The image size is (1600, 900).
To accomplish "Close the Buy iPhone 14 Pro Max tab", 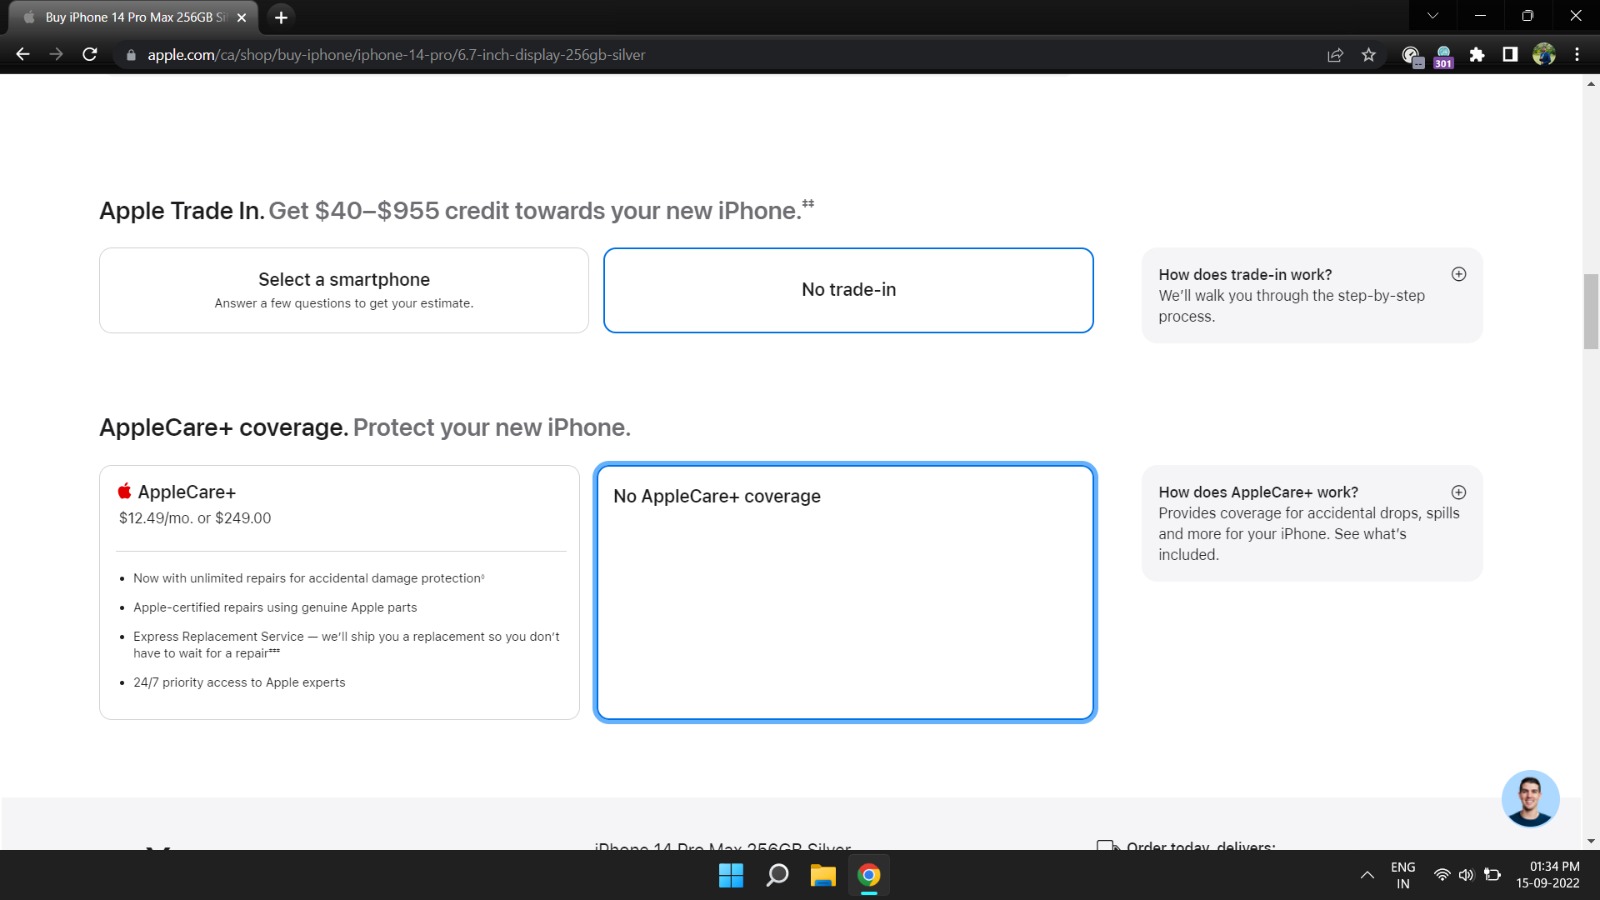I will [241, 17].
